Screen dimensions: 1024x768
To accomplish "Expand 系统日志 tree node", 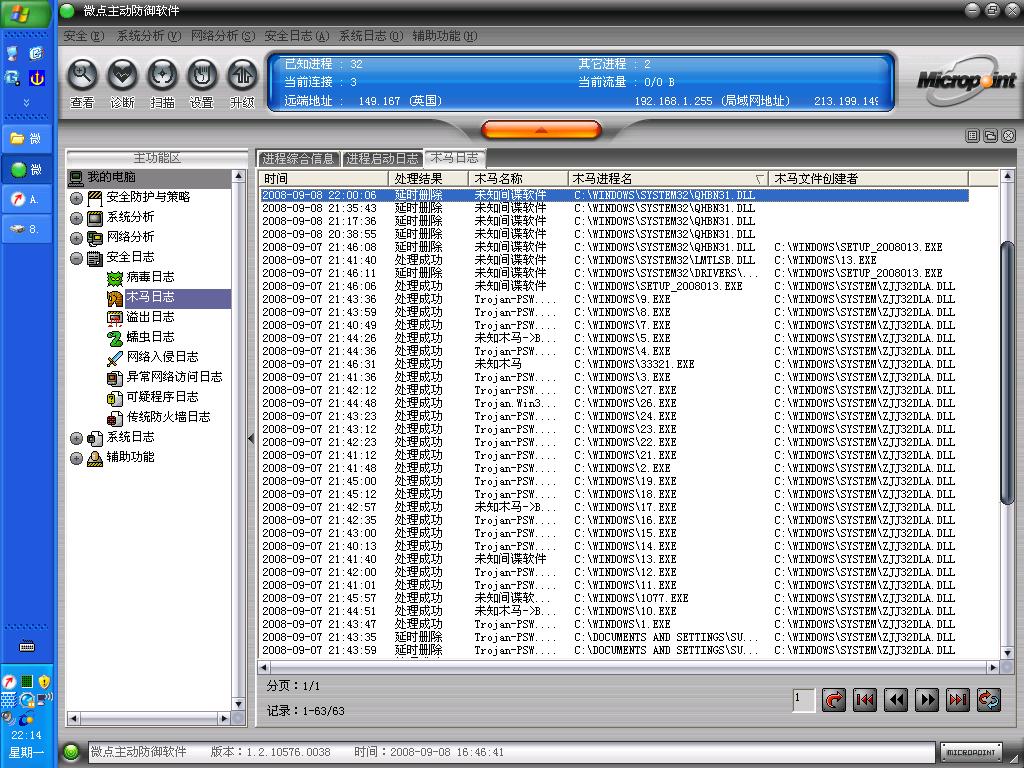I will (76, 438).
